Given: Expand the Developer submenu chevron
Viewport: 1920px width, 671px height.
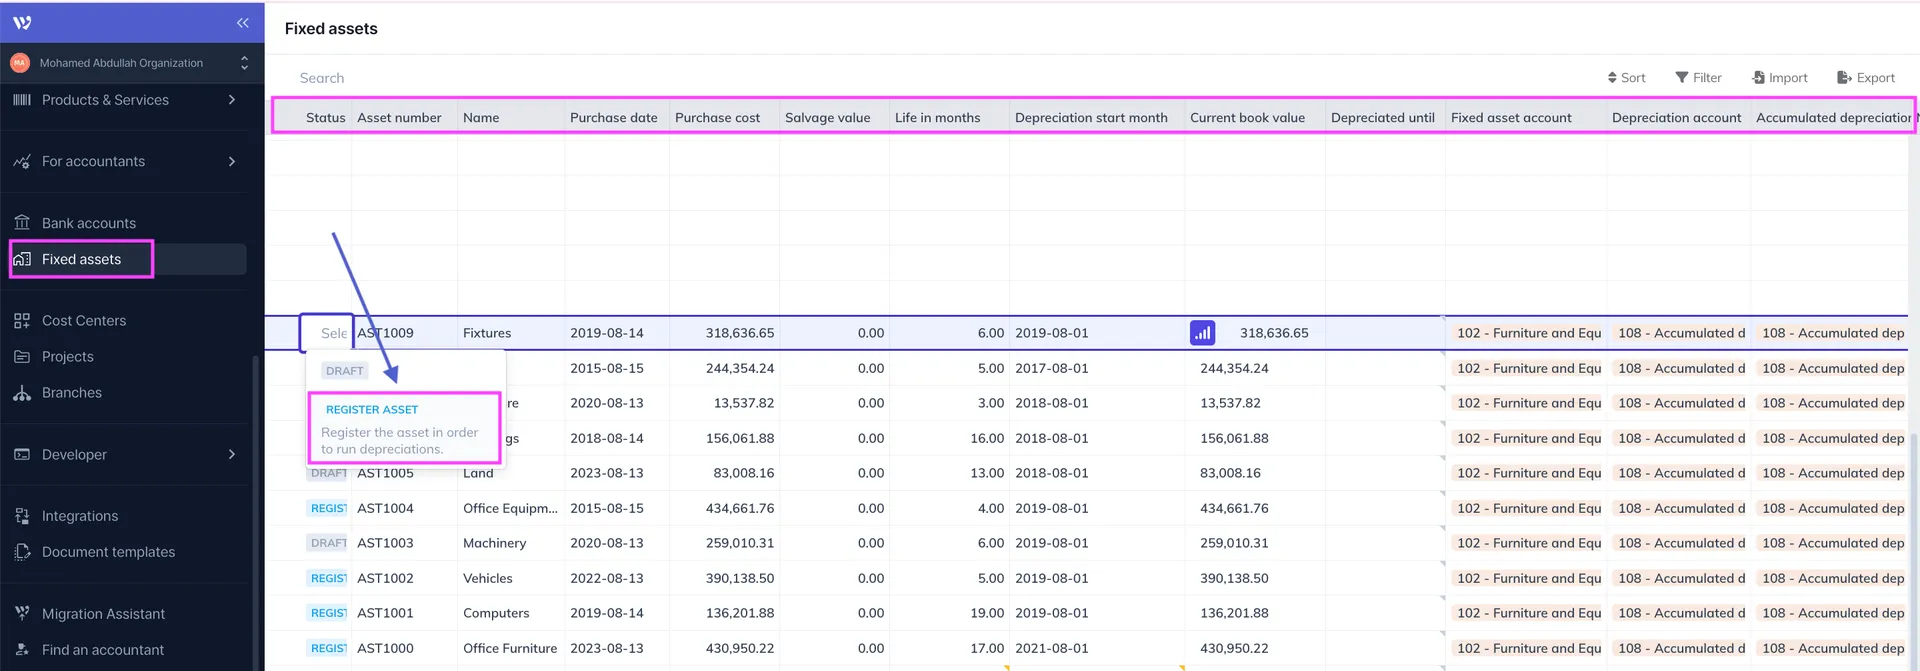Looking at the screenshot, I should (x=232, y=454).
